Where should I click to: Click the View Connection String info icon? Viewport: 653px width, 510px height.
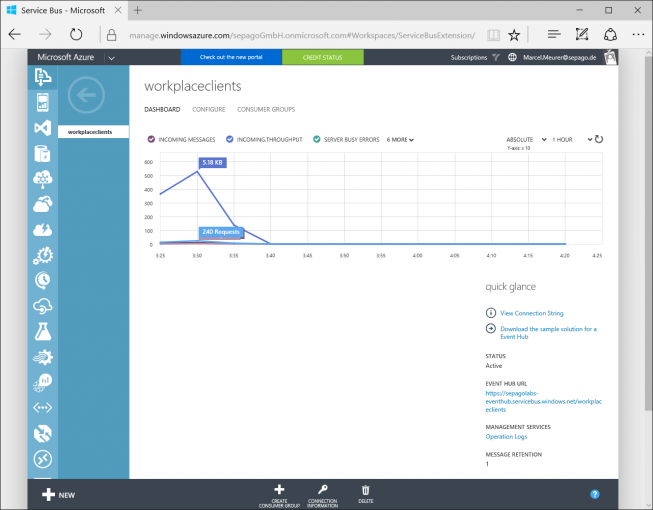click(491, 313)
